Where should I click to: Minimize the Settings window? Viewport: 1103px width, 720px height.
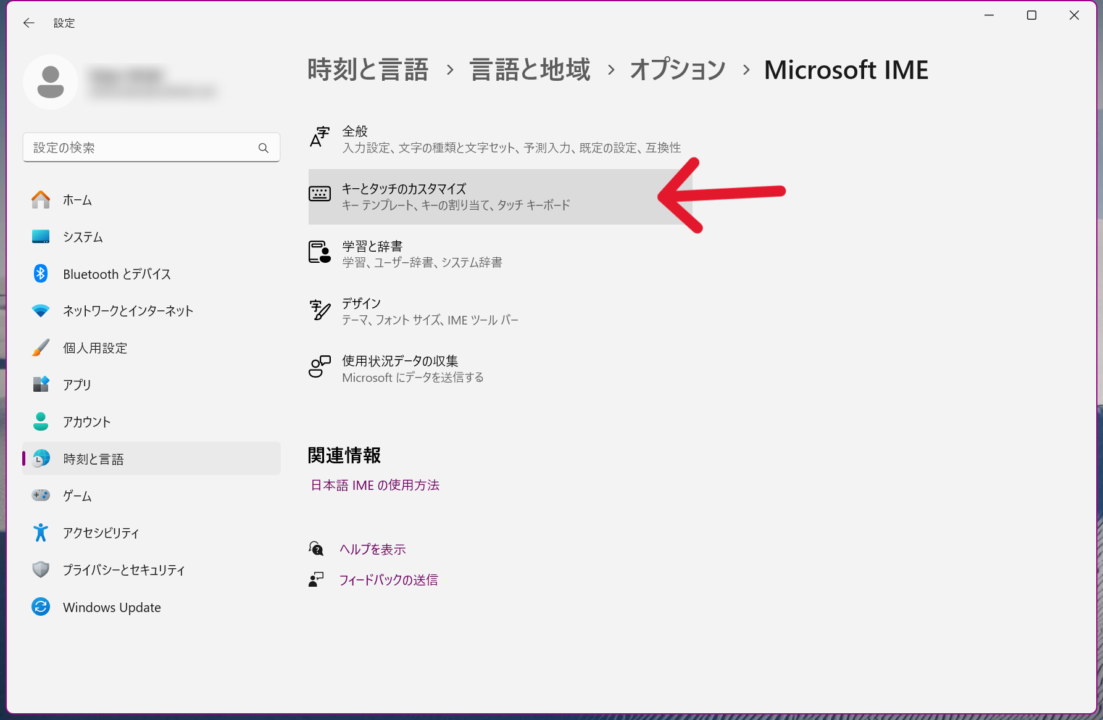click(989, 15)
